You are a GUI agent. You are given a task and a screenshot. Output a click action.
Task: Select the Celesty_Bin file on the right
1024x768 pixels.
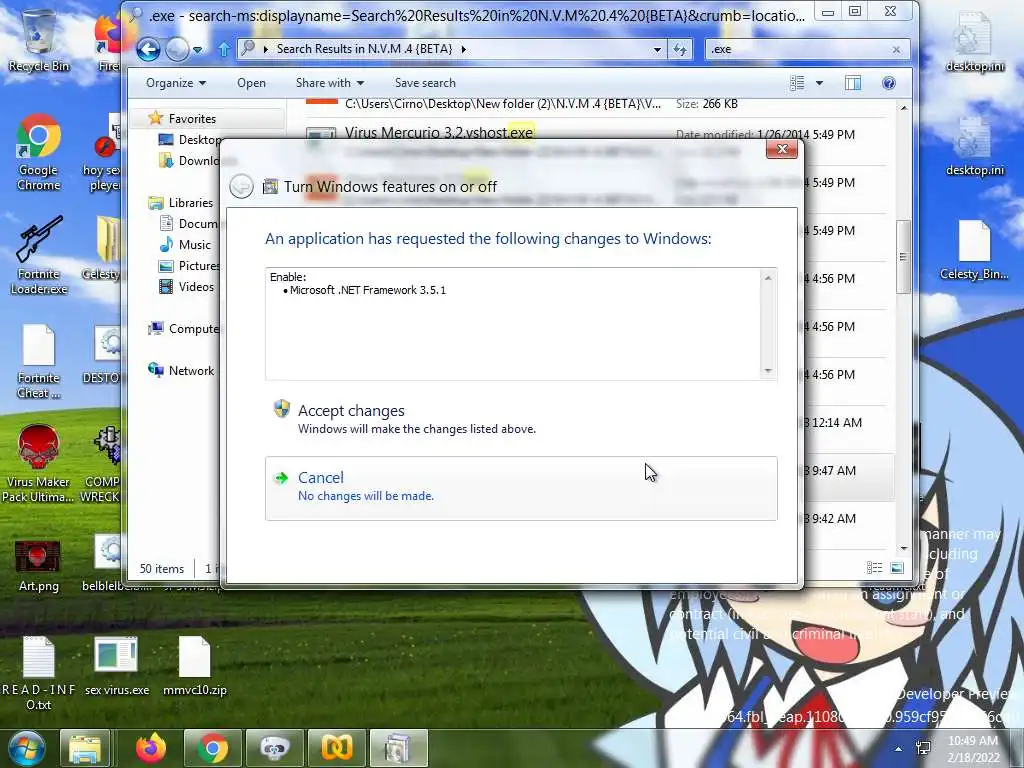point(974,250)
